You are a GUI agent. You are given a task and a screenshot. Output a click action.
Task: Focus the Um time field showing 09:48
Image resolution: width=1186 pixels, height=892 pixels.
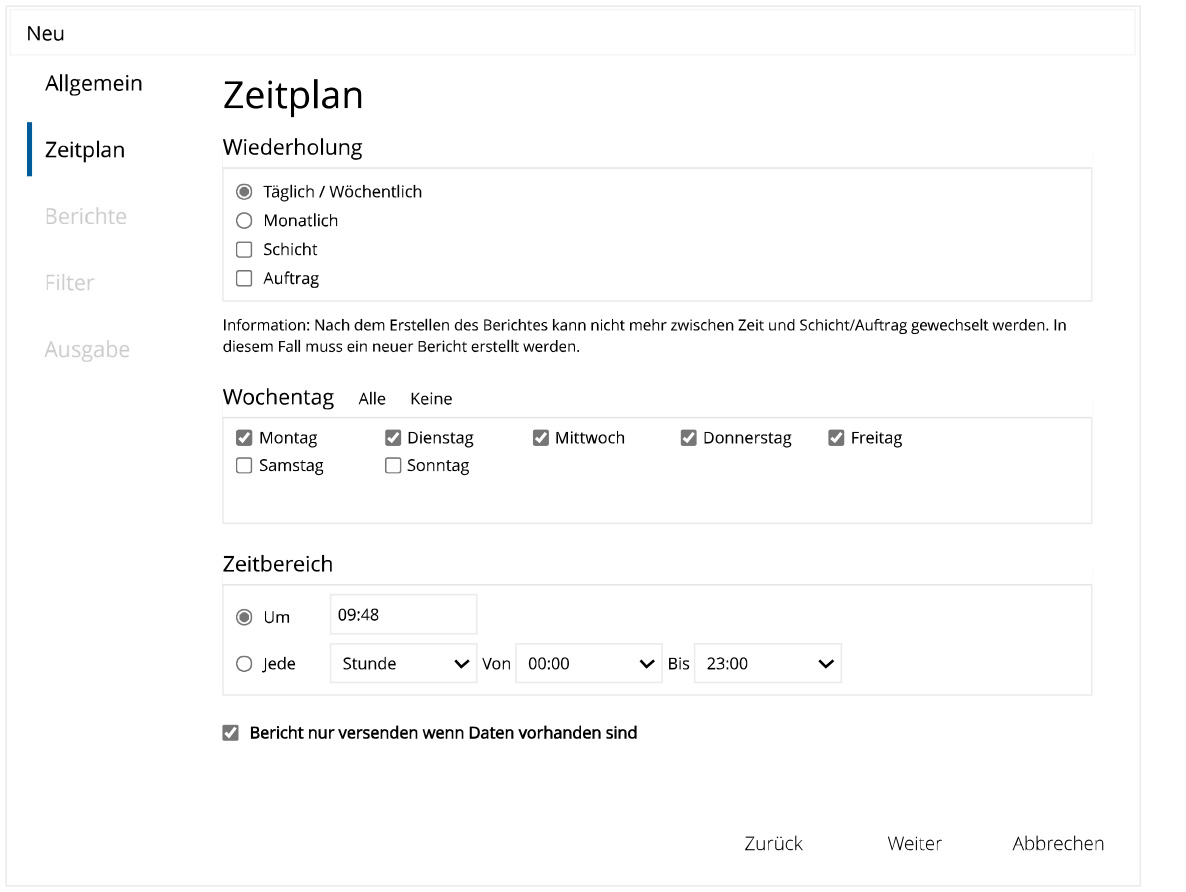403,614
